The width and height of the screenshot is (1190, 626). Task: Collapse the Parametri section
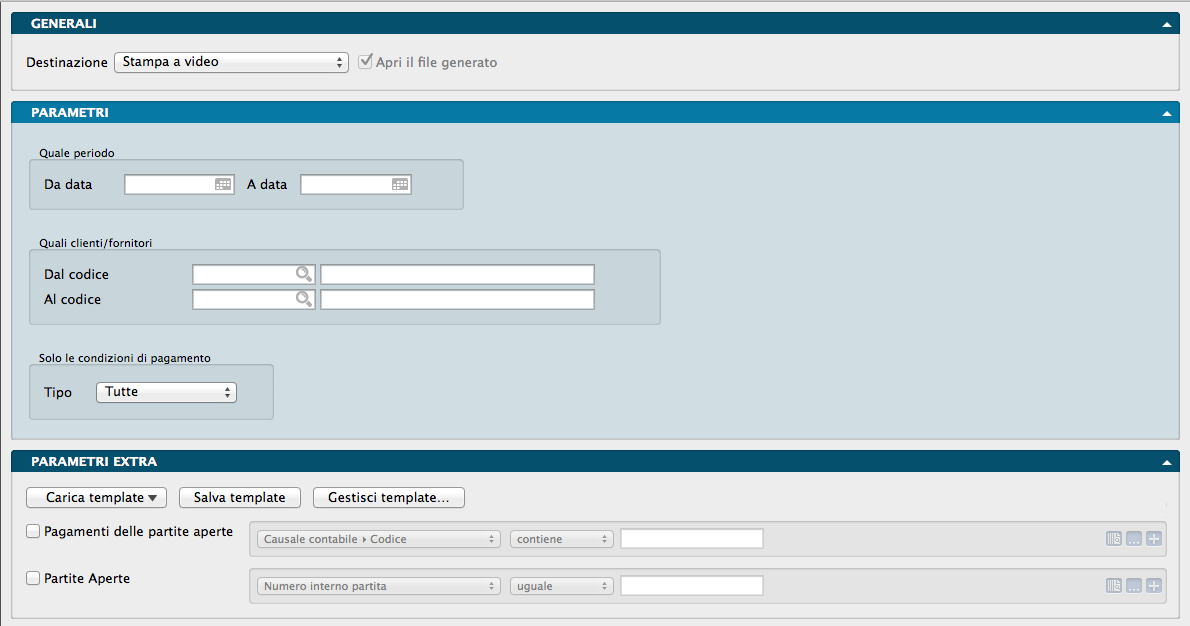coord(1166,114)
